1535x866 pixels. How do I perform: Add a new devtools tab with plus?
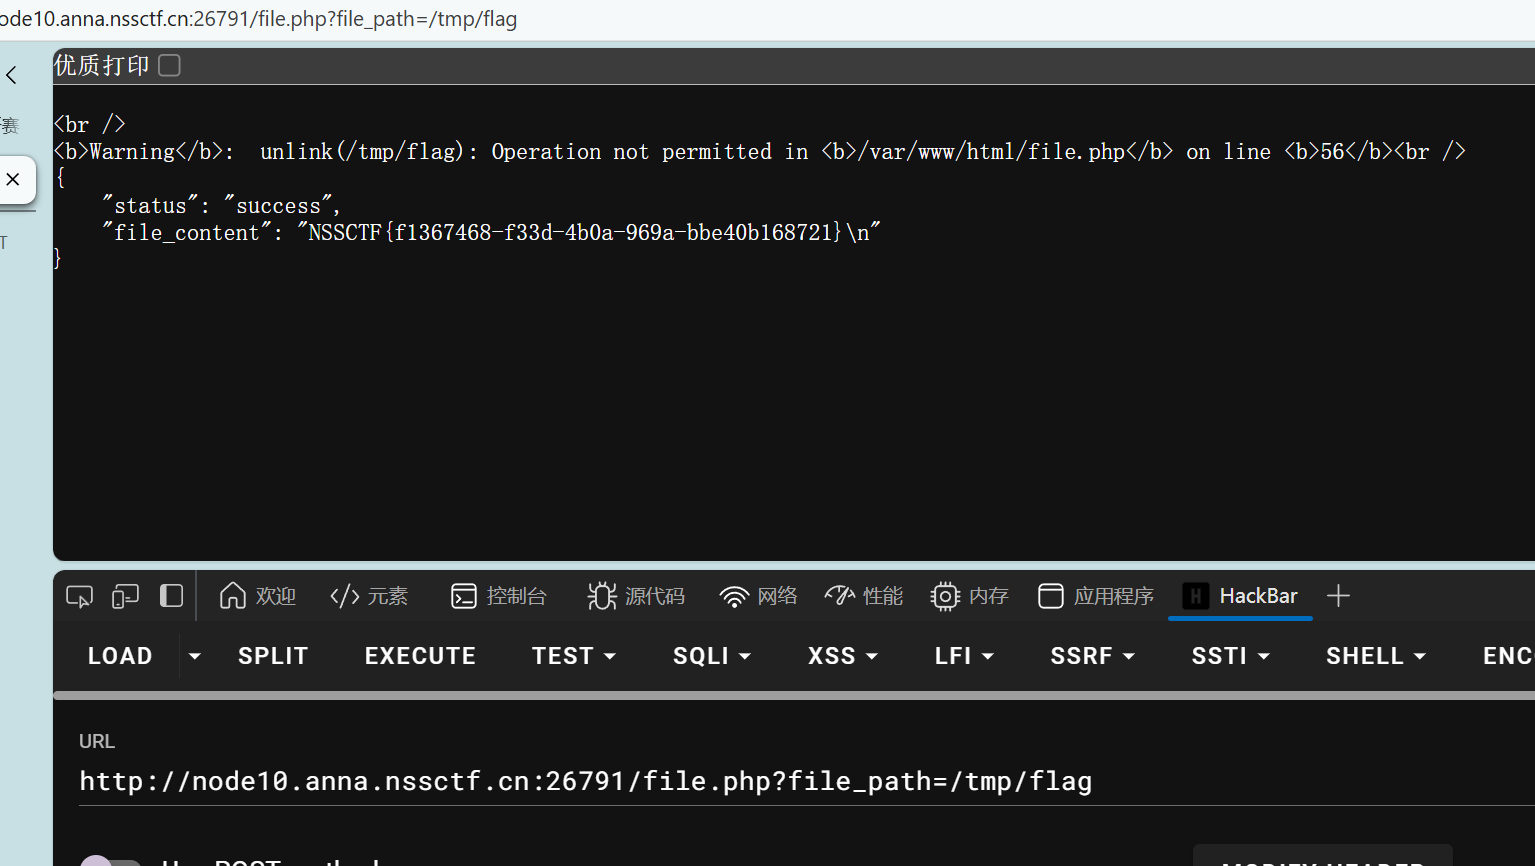click(x=1338, y=597)
